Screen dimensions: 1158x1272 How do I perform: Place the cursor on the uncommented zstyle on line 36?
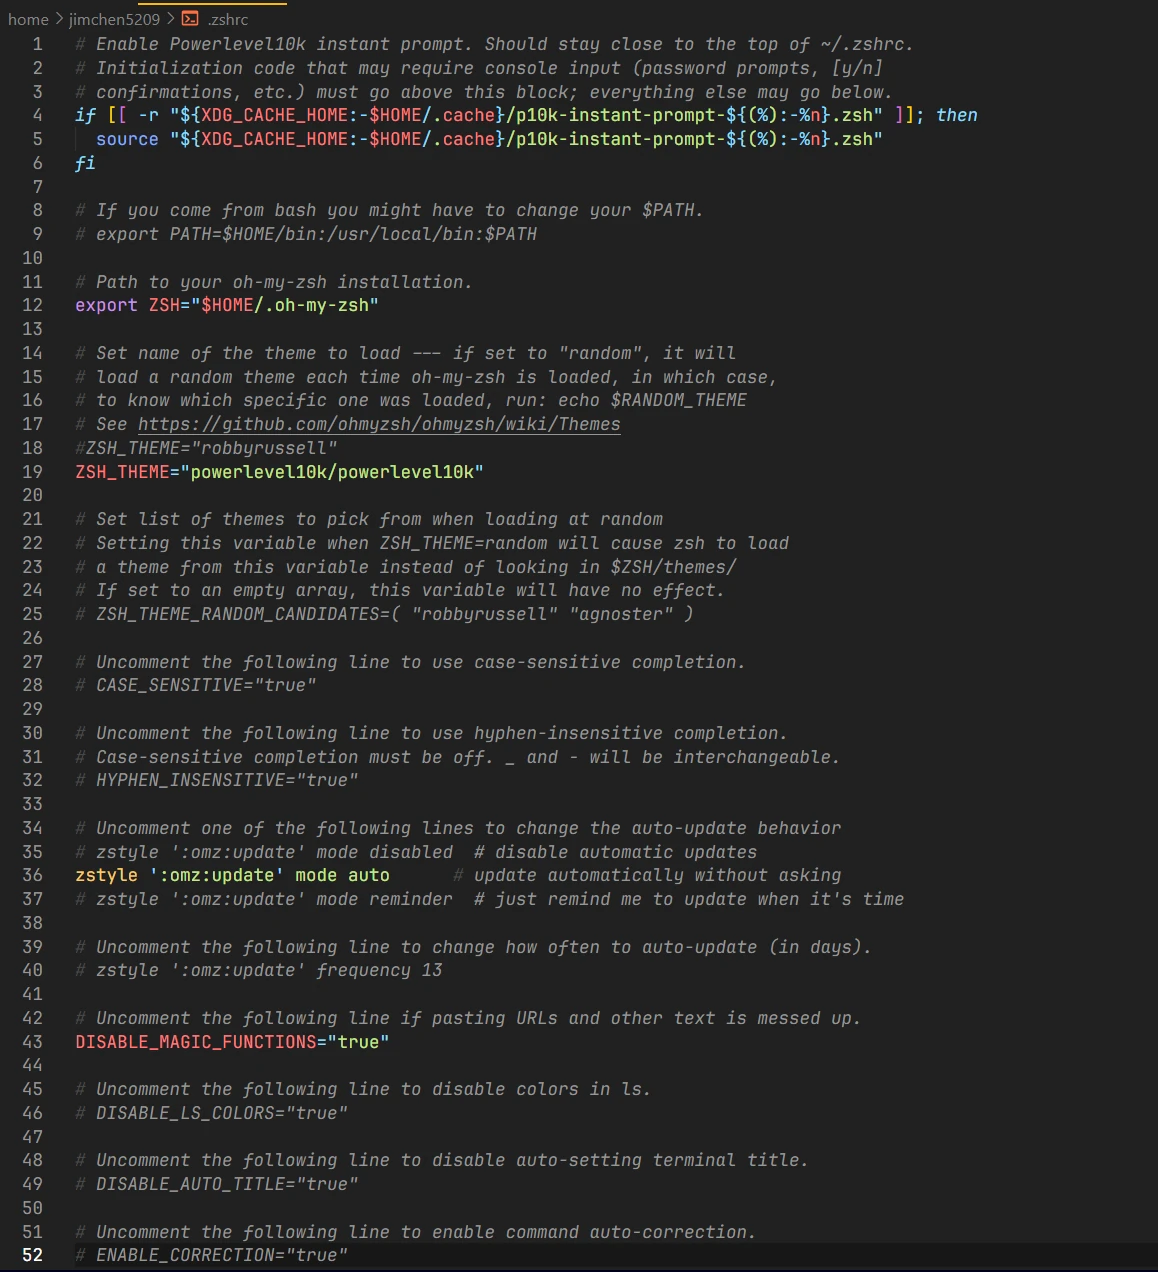(x=106, y=876)
